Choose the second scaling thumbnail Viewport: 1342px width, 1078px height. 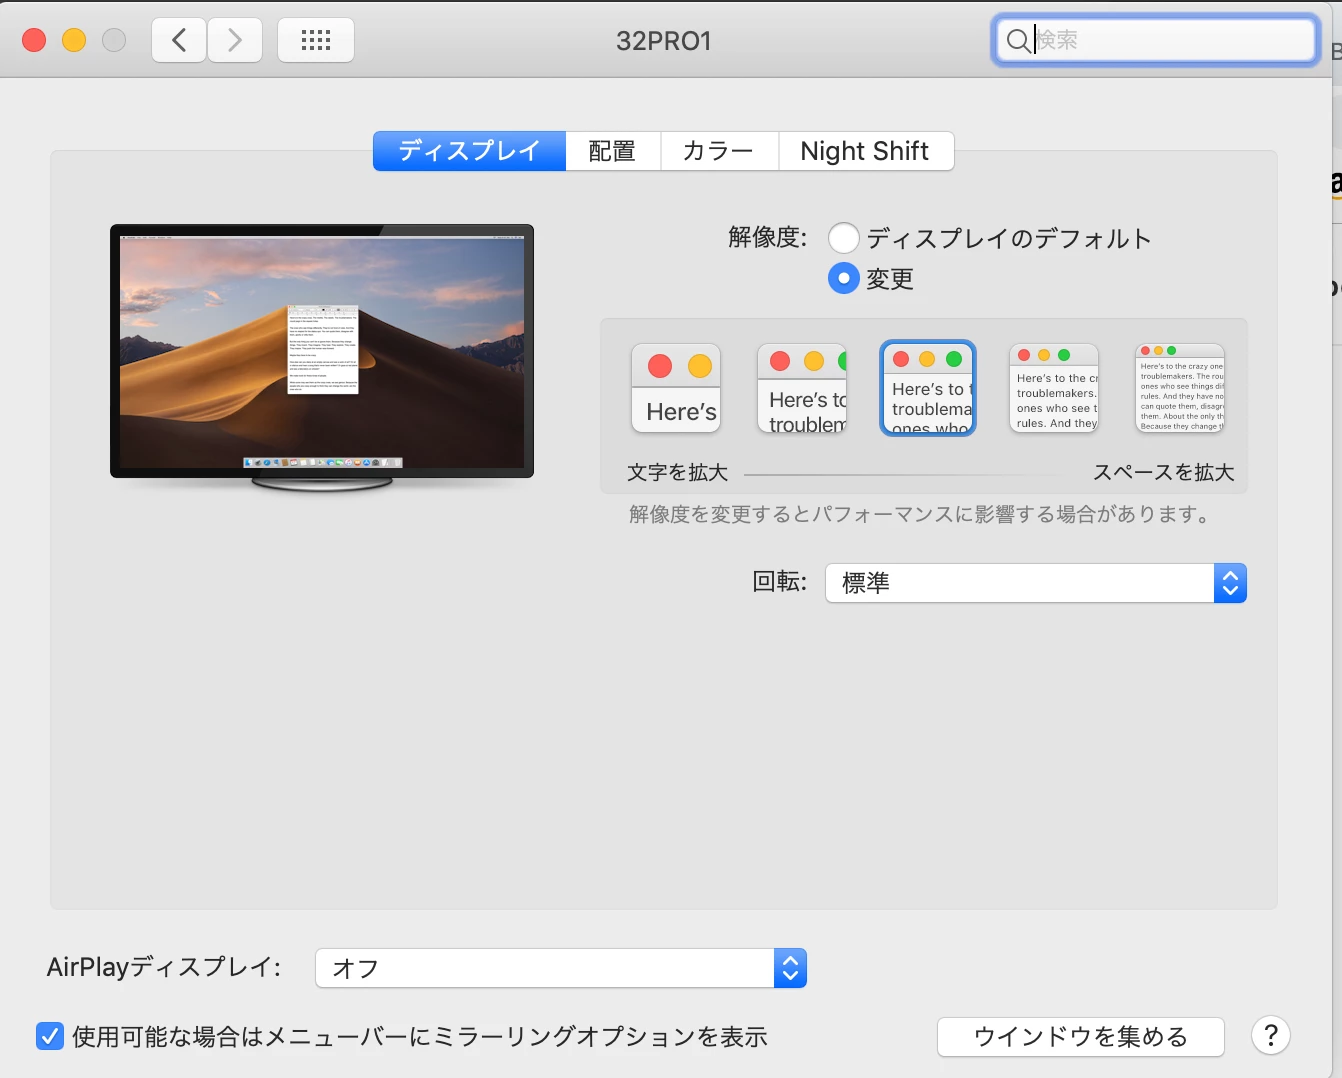[802, 388]
